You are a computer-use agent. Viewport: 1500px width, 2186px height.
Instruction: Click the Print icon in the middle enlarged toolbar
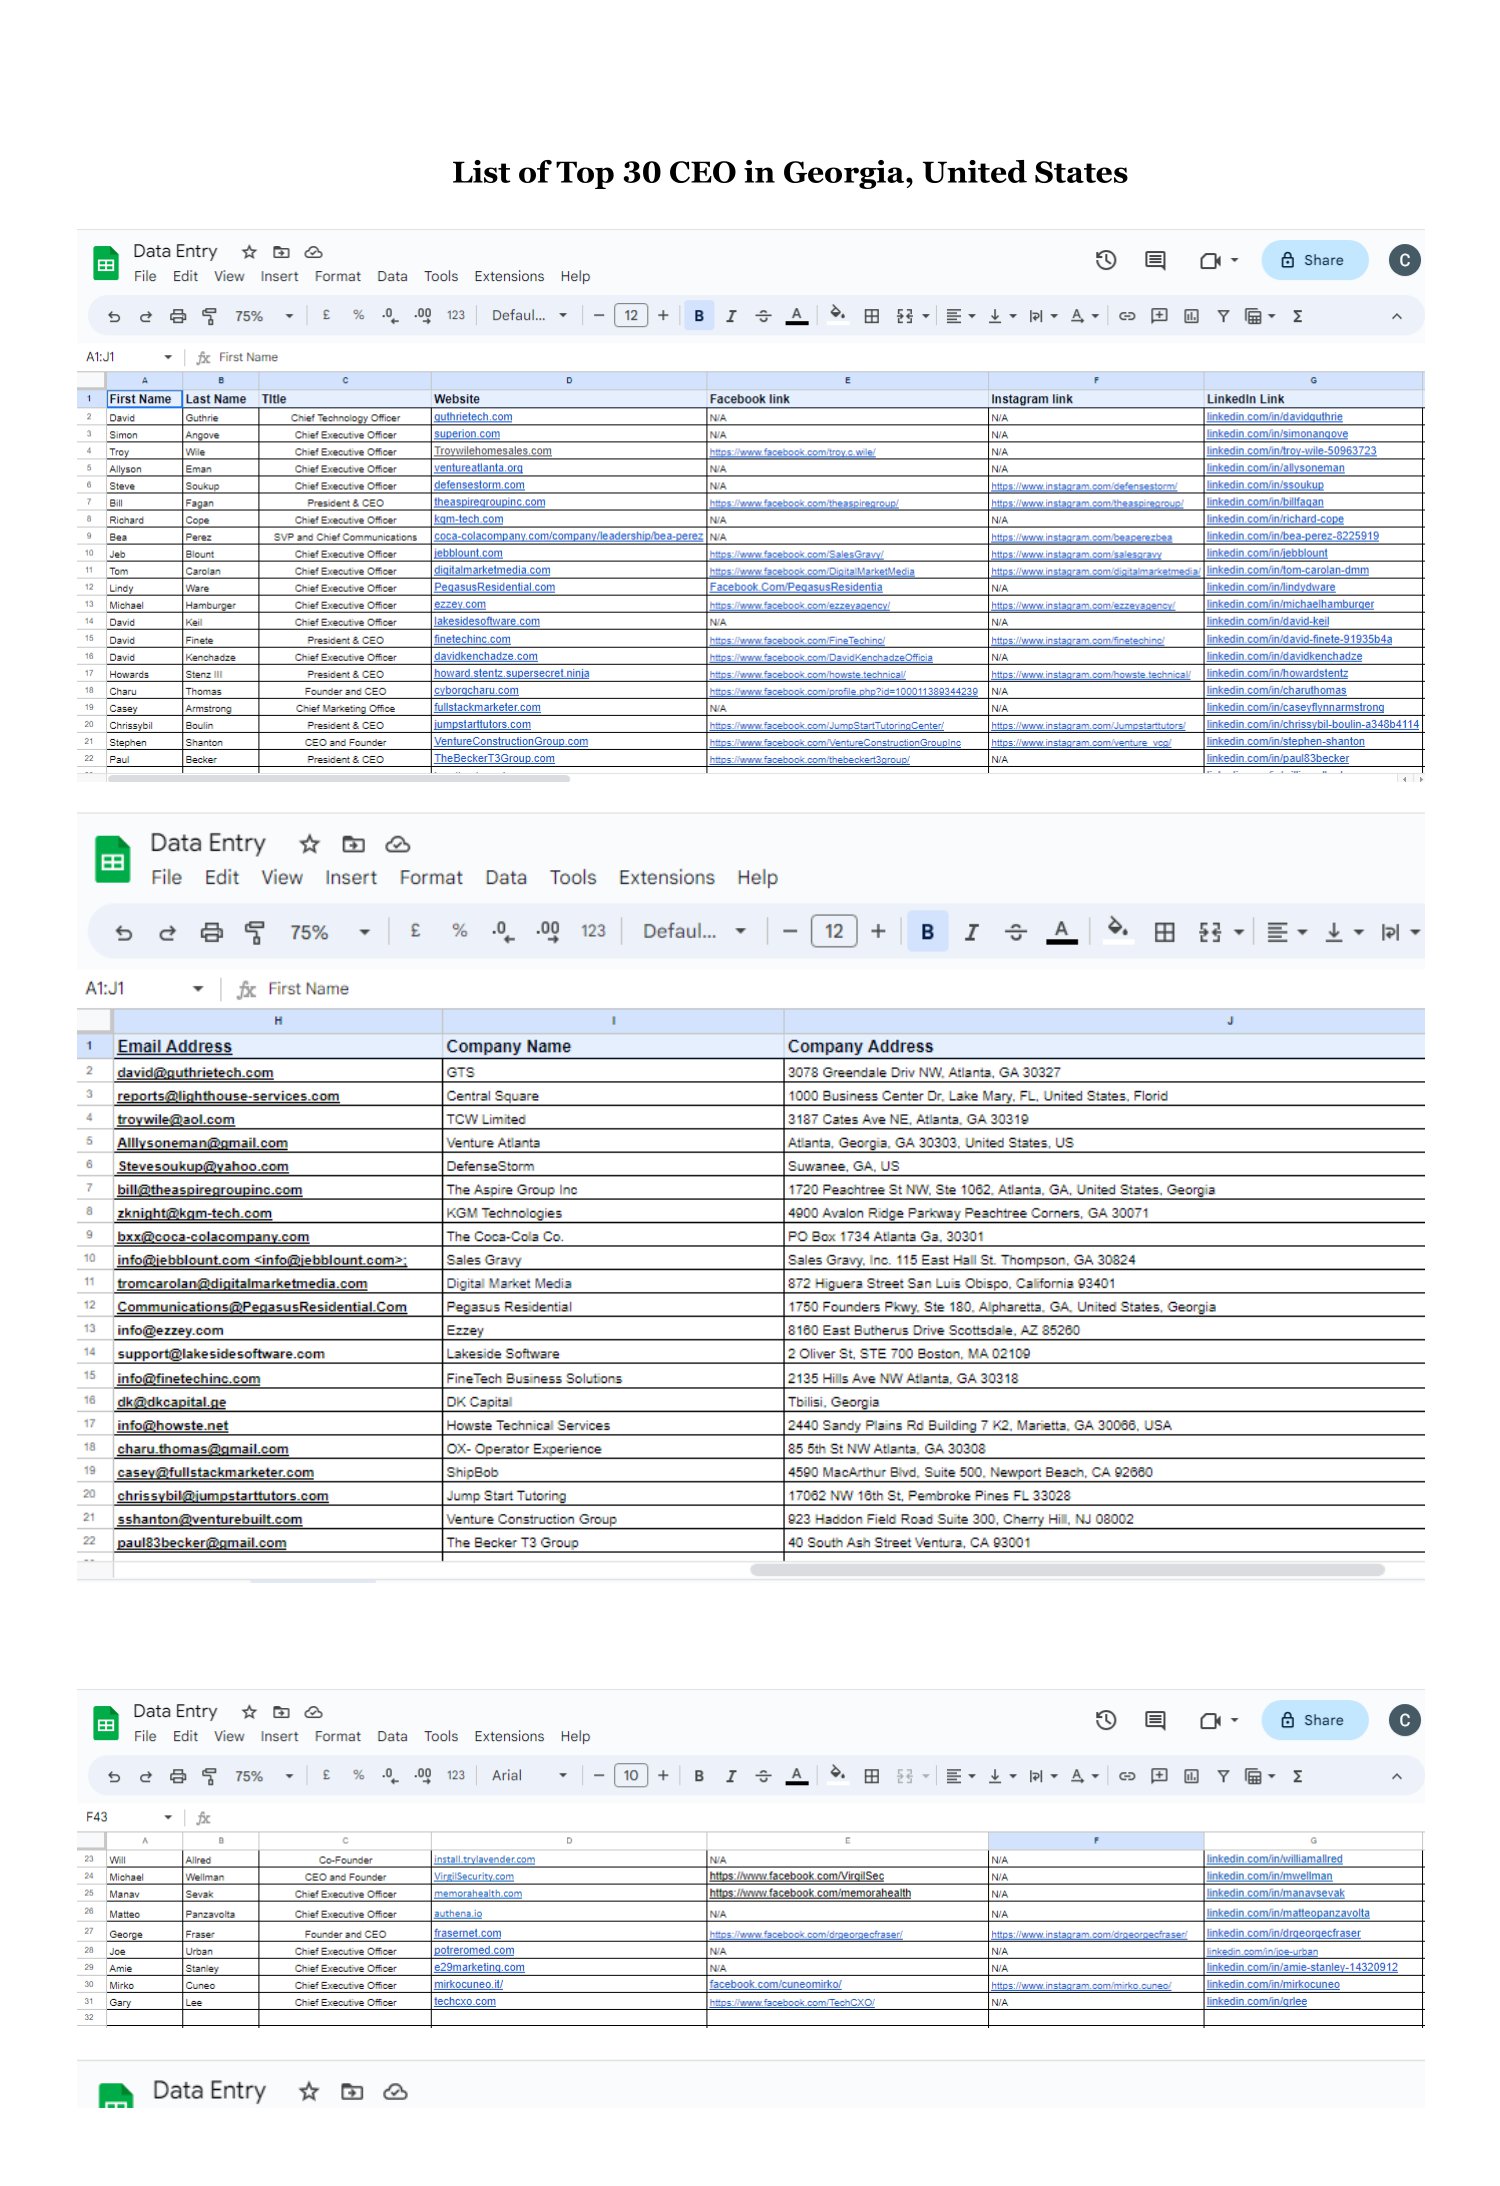211,932
